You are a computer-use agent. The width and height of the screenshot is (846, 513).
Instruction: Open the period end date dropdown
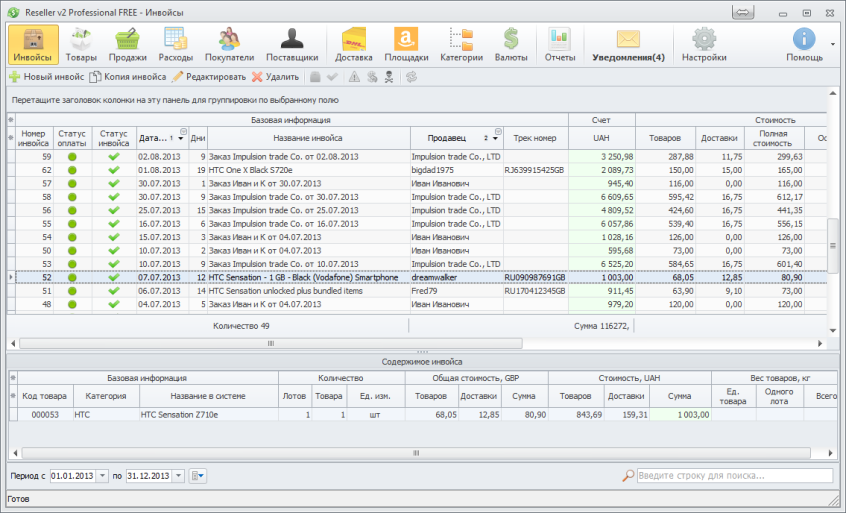[180, 476]
